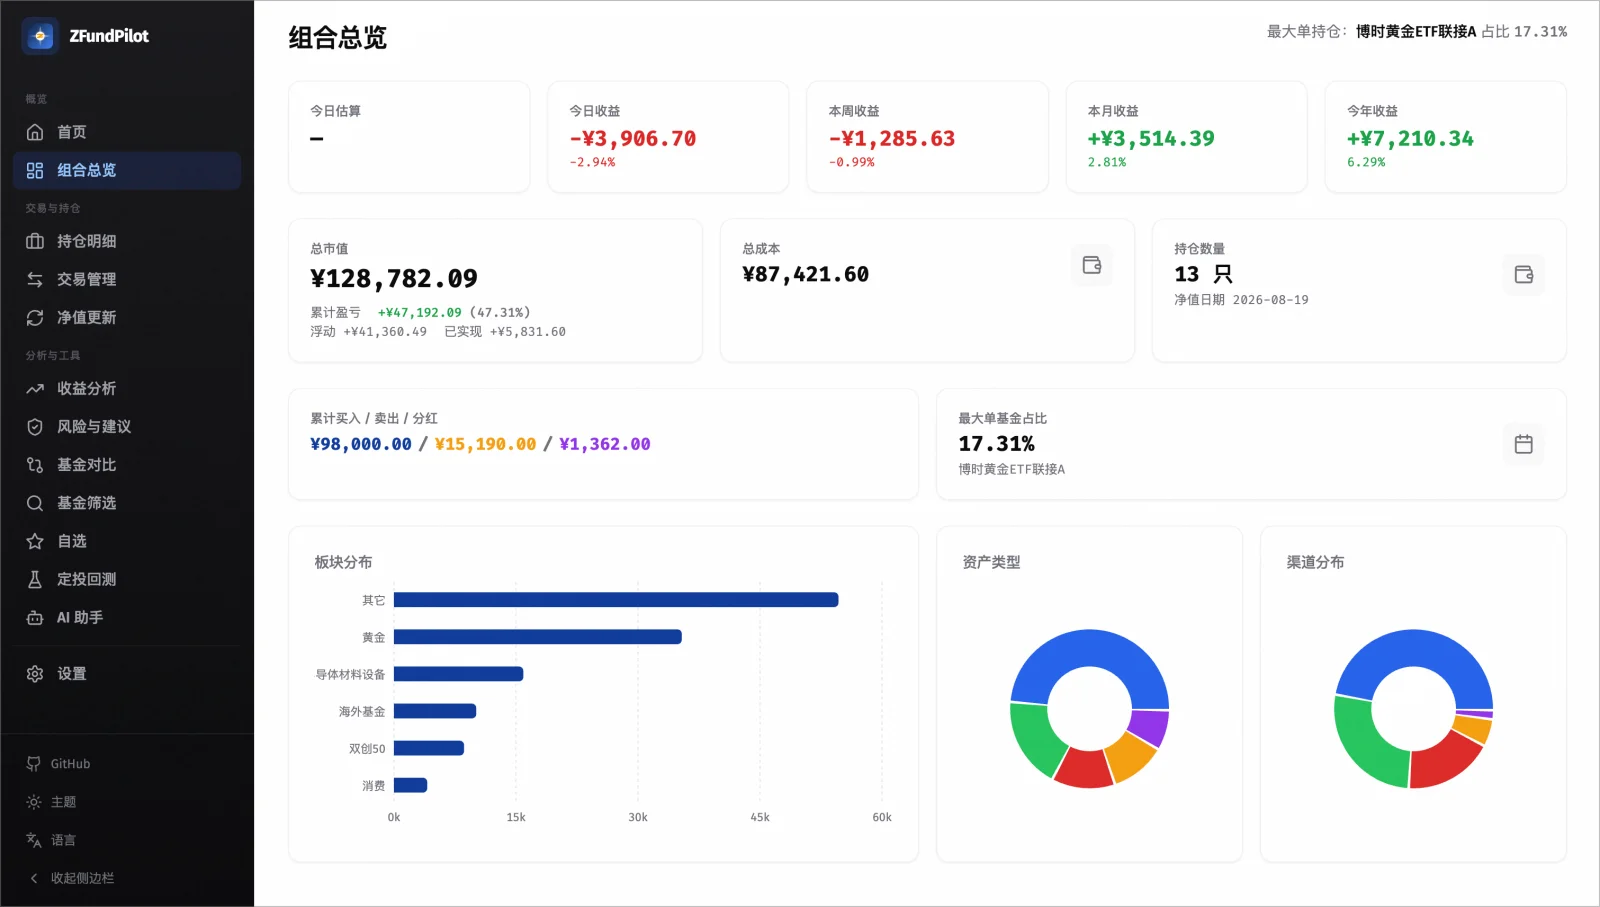
Task: Open 首页 home page
Action: pyautogui.click(x=127, y=132)
